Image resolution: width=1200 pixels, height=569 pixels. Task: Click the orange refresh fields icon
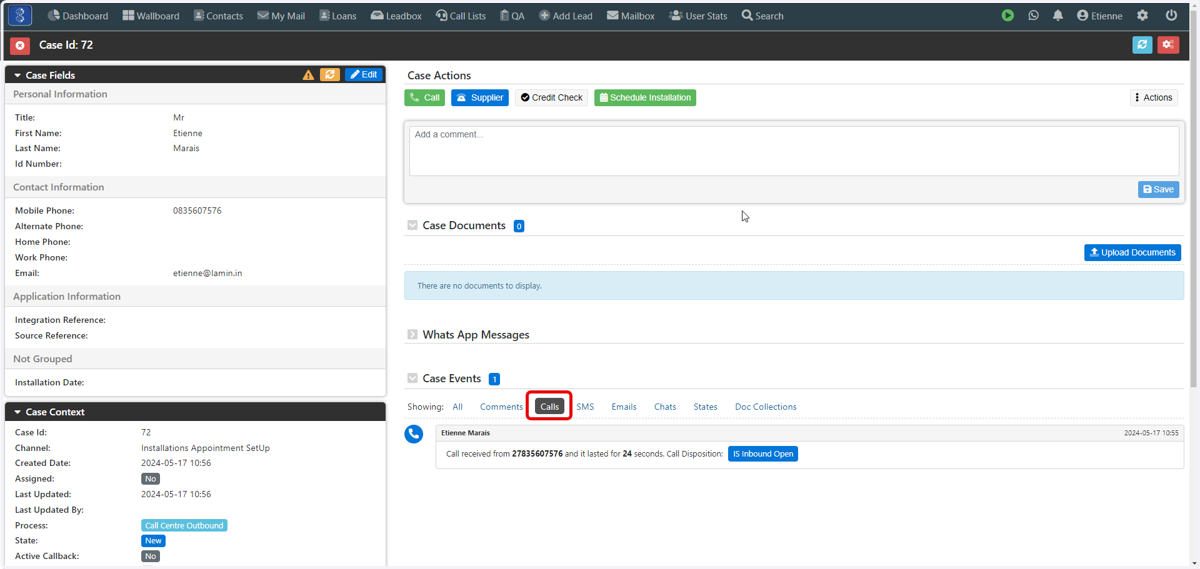(330, 75)
